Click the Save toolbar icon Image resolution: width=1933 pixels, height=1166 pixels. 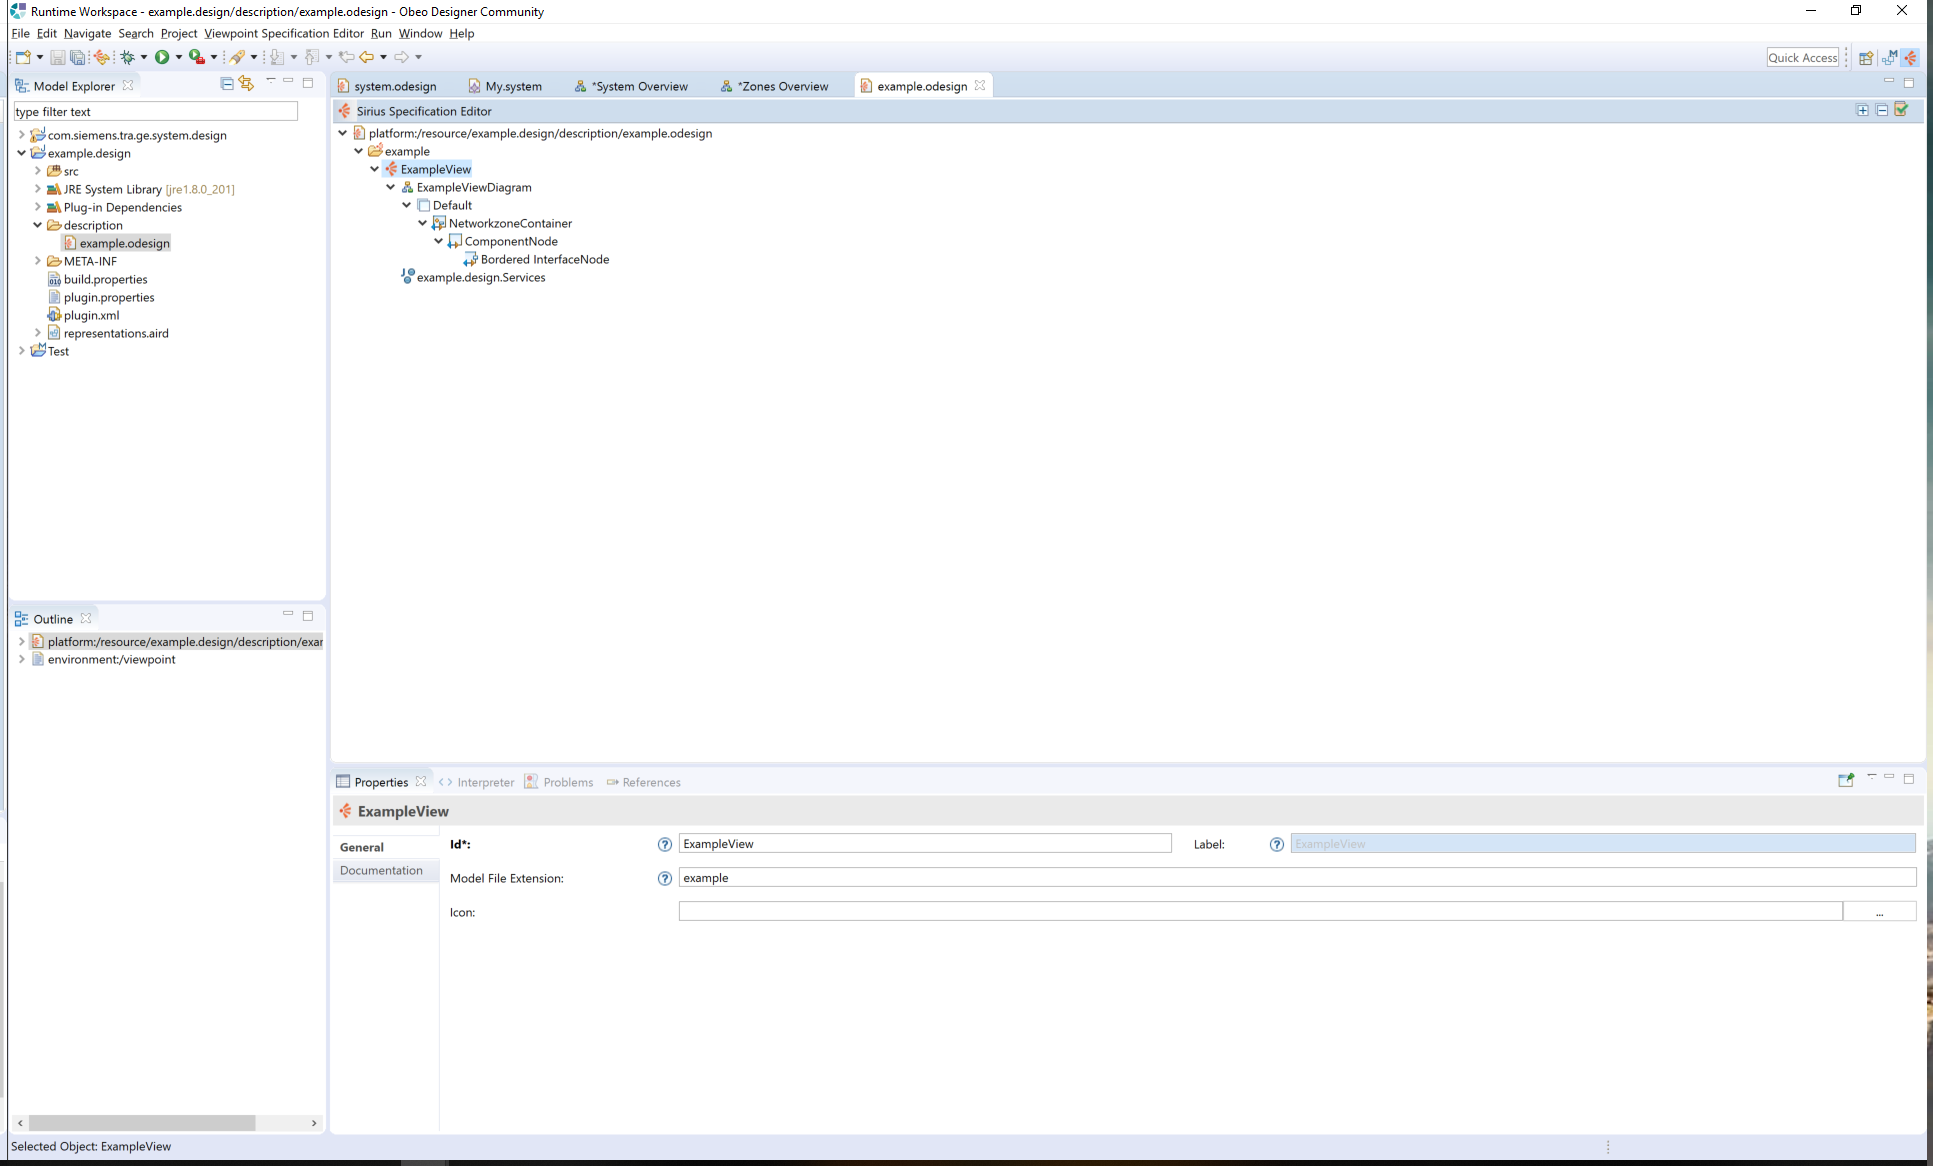tap(58, 57)
